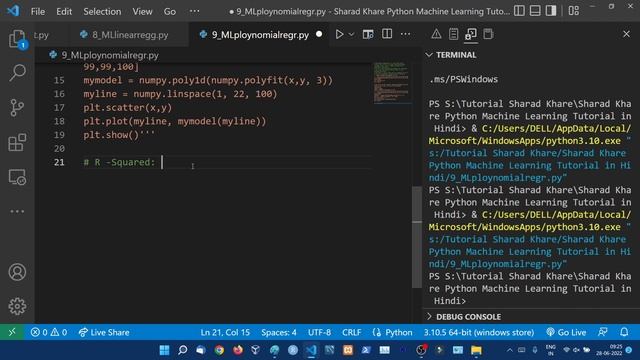
Task: Click the unsaved dot on 9_MLploynomialregr.py tab
Action: (319, 35)
